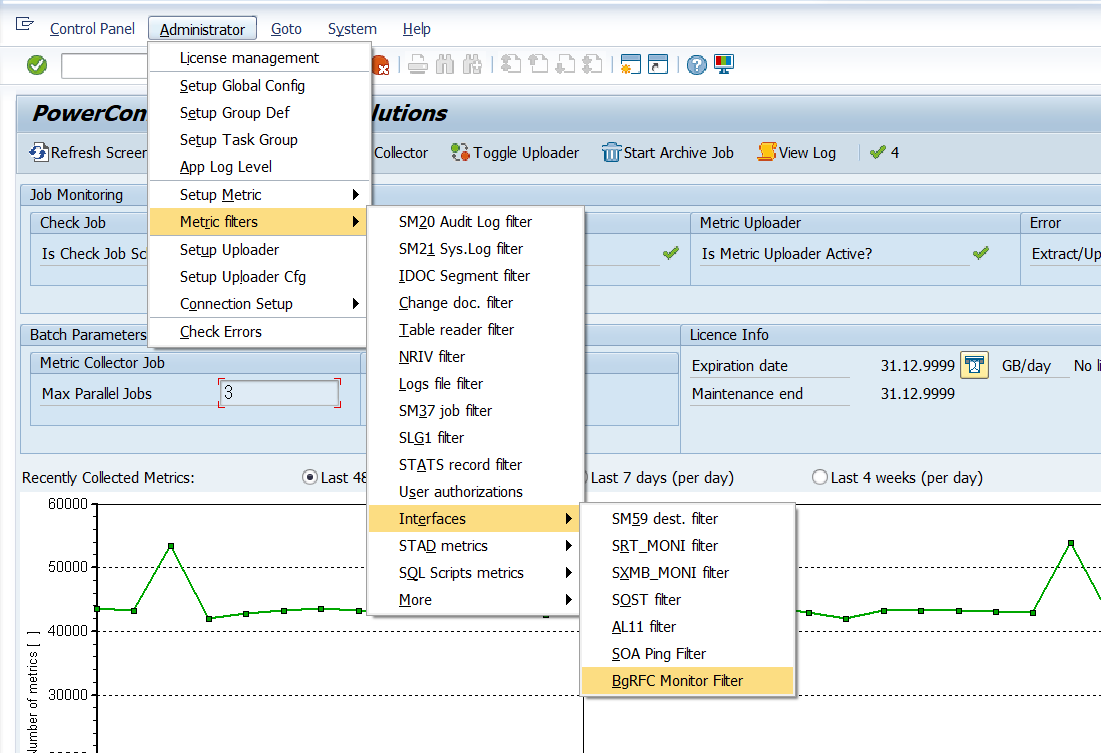Click the View Log scroll icon
The height and width of the screenshot is (753, 1101).
[x=767, y=153]
